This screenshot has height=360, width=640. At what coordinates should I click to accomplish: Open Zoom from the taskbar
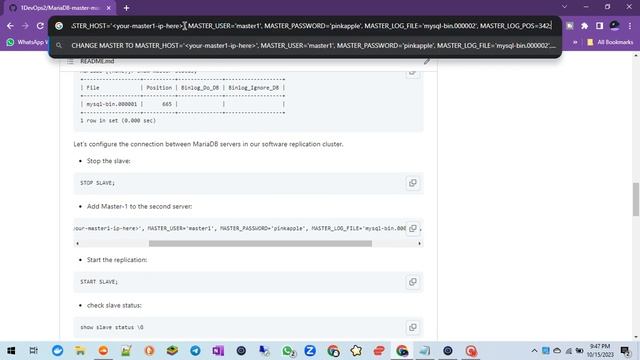(x=310, y=351)
